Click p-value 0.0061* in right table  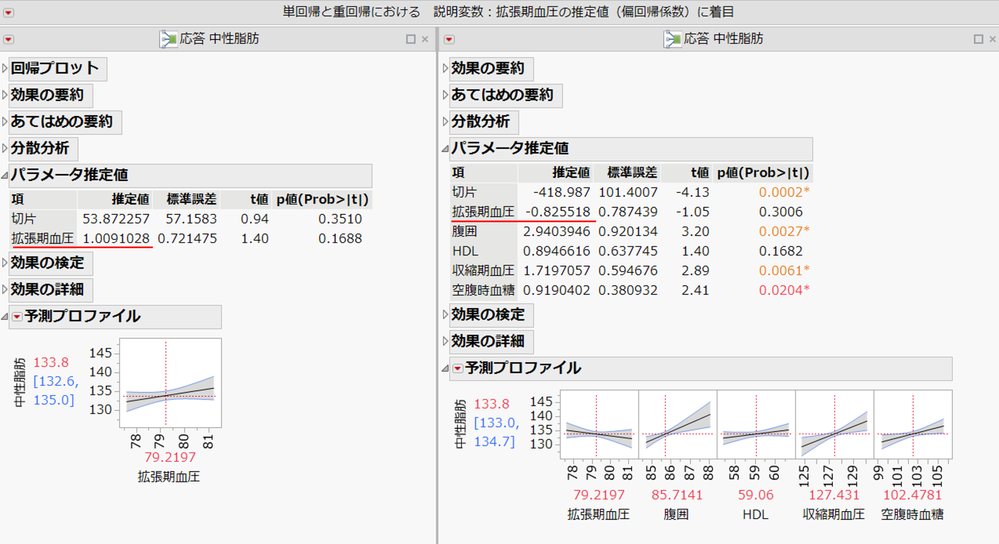[784, 271]
